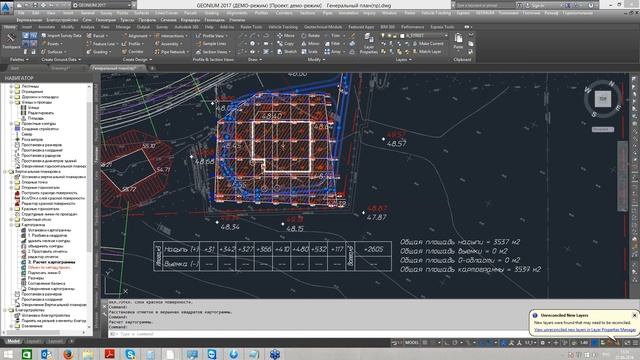Select the Scale tool
The image size is (640, 360).
pos(309,52)
